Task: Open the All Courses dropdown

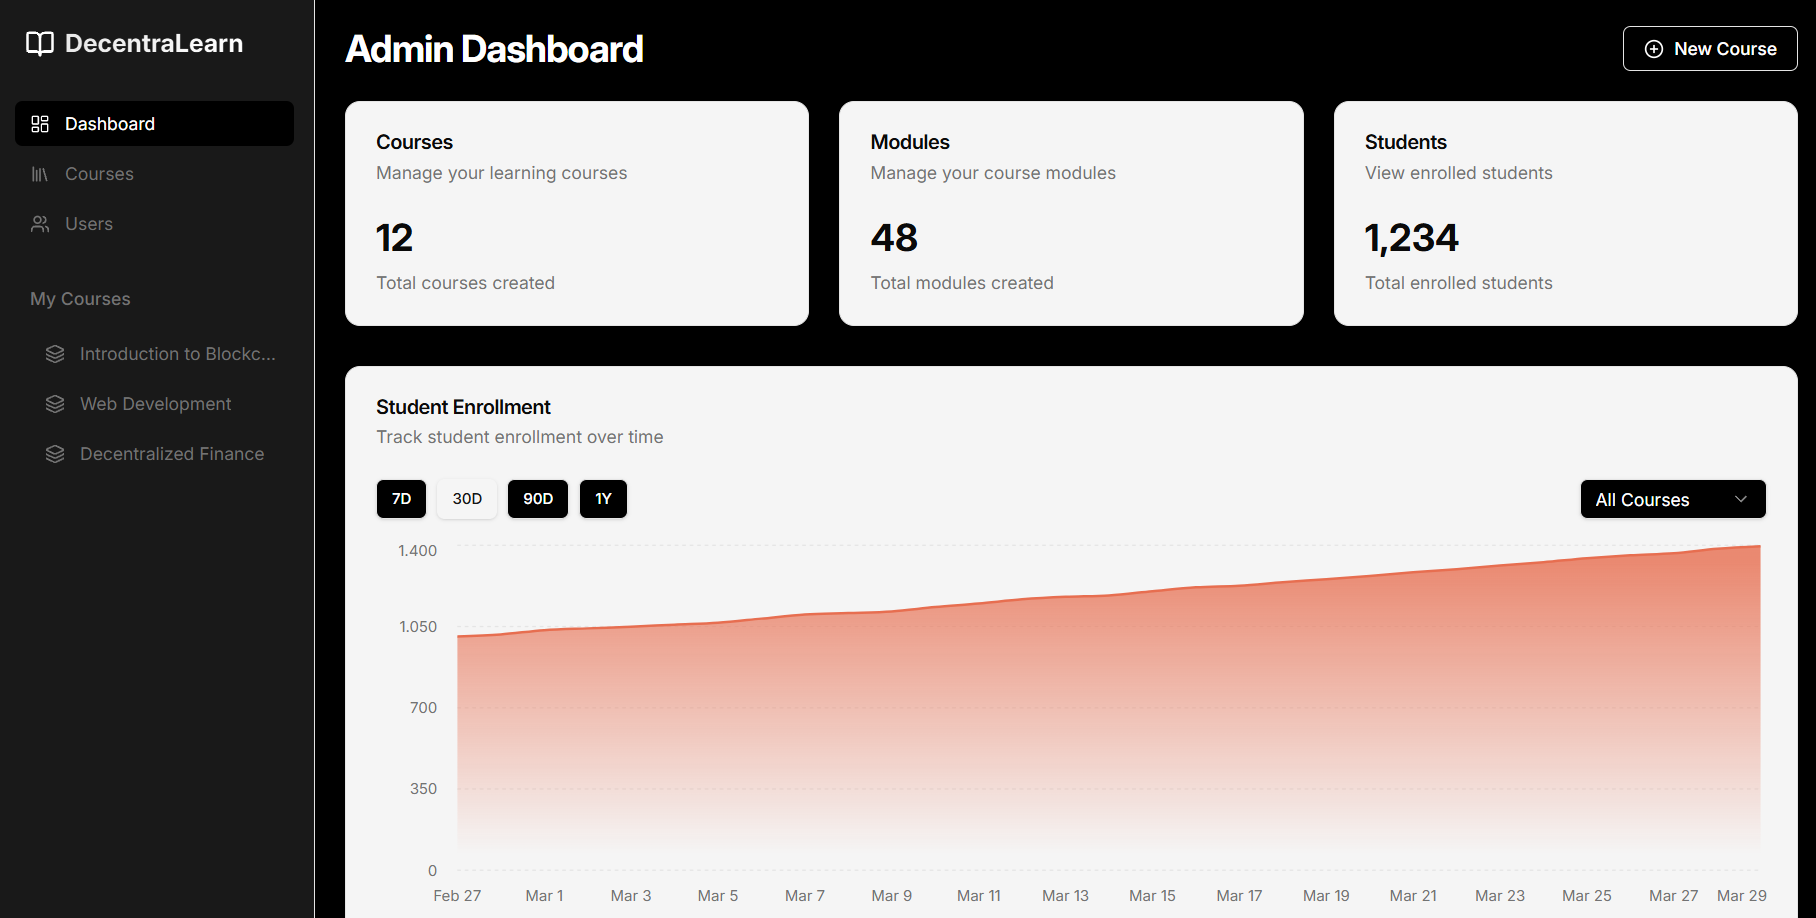Action: click(1673, 499)
